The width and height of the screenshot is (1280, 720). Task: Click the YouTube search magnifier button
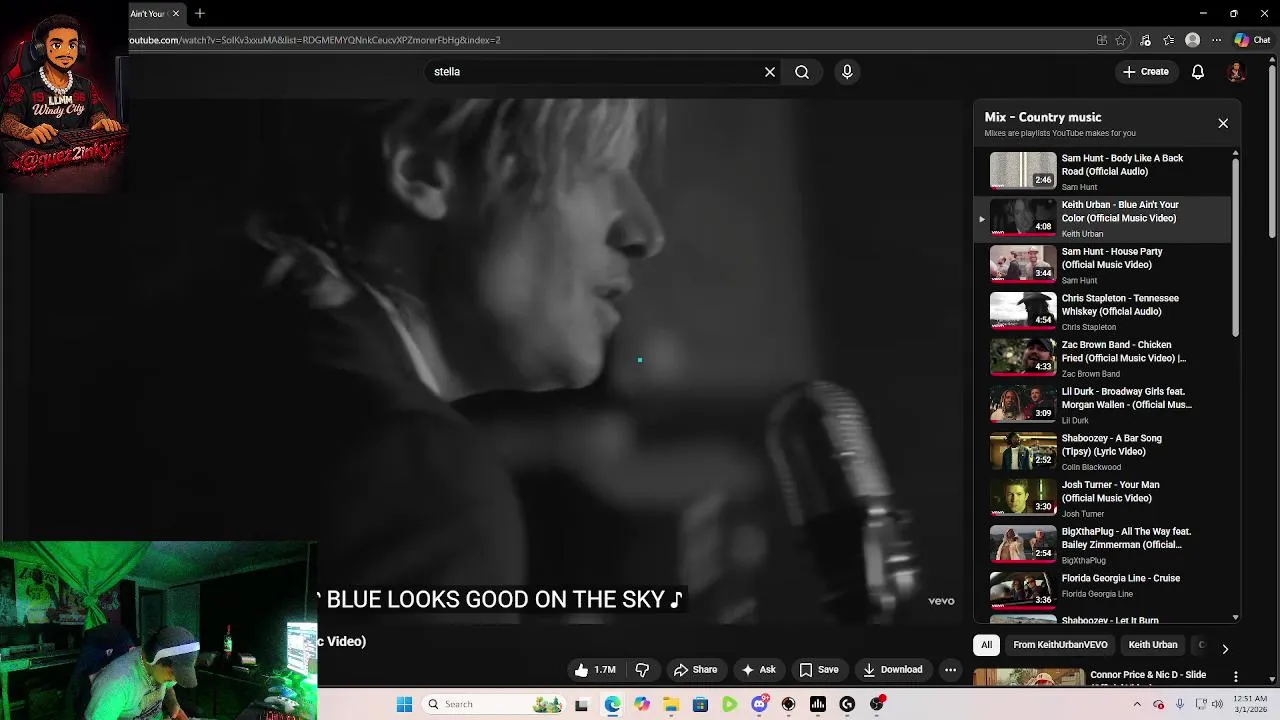[x=802, y=72]
